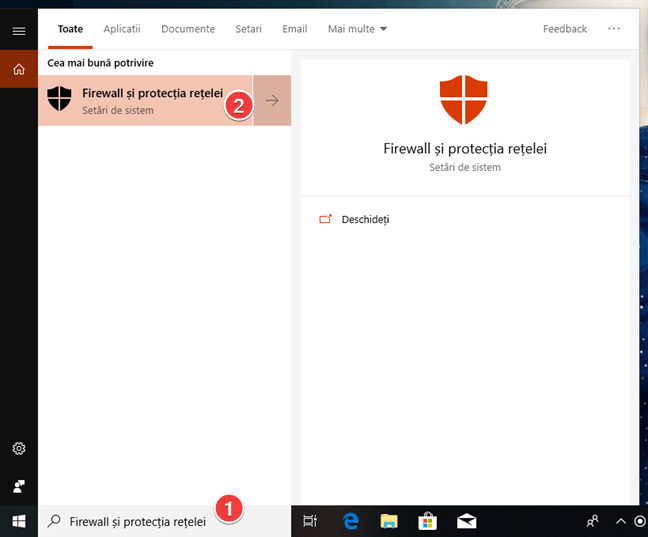This screenshot has width=648, height=537.
Task: Switch to the Setari tab
Action: pyautogui.click(x=248, y=29)
